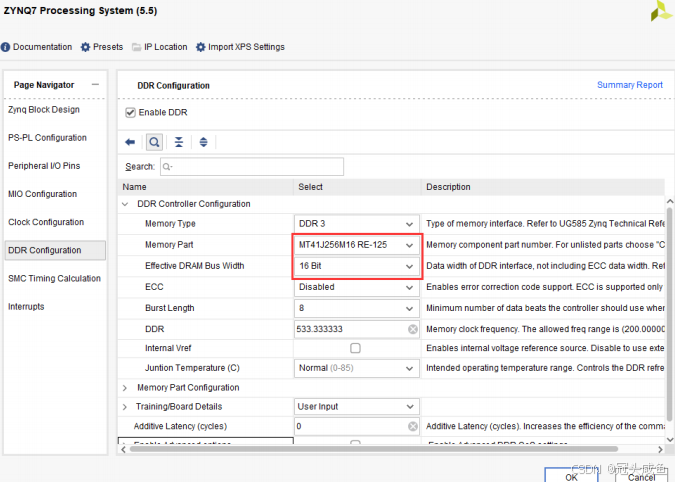
Task: Open Effective DRAM Bus Width dropdown
Action: tap(409, 266)
